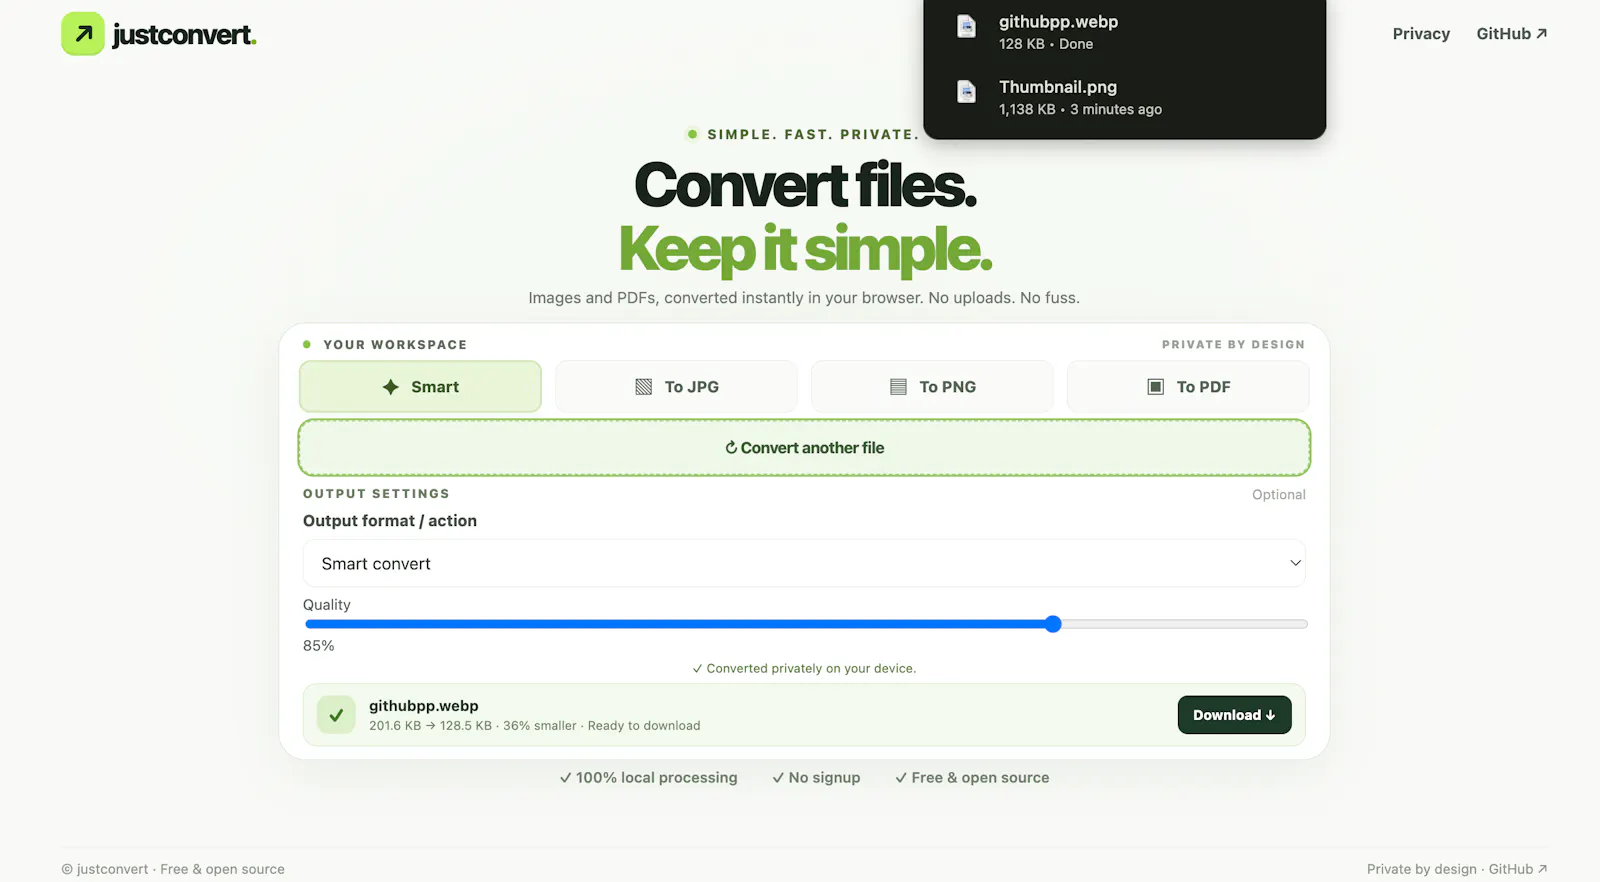Open the GitHub link in the header

tap(1512, 34)
